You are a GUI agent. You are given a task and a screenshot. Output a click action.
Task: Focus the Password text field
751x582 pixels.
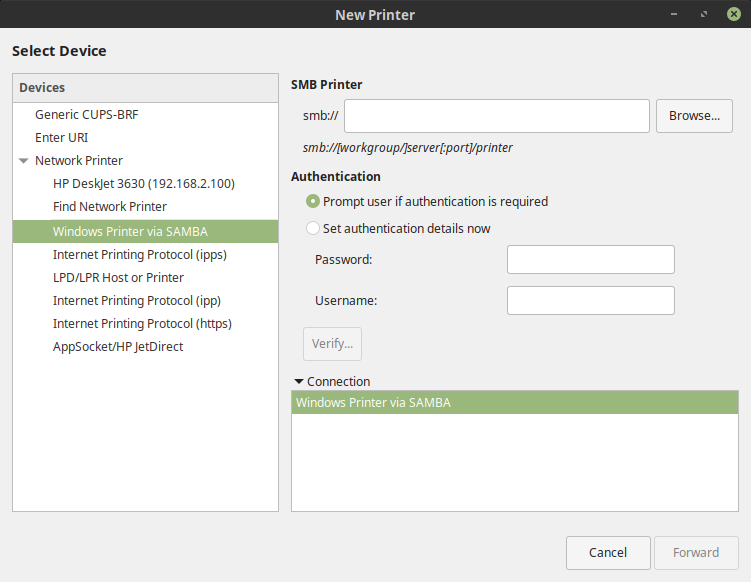pyautogui.click(x=590, y=260)
